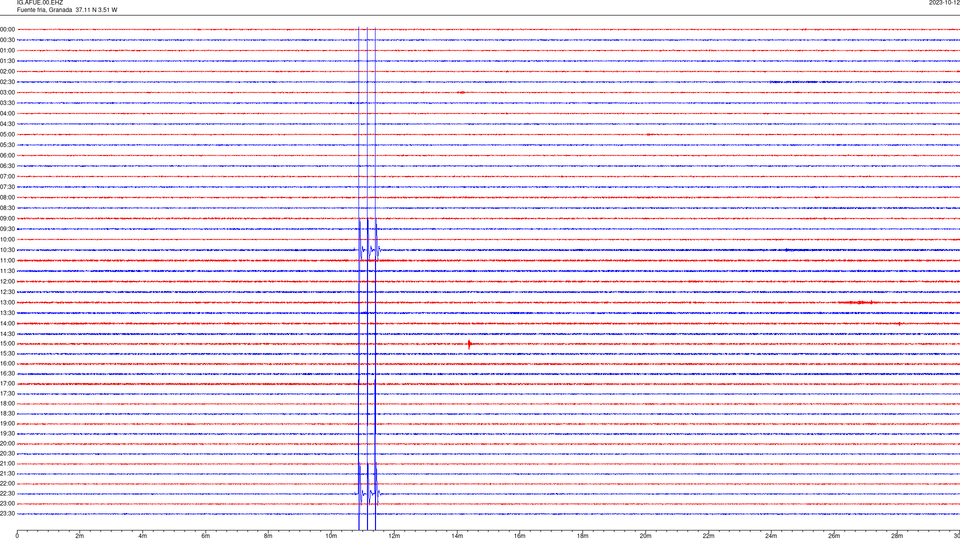Select the 12:00 time row label
Viewport: 960px width, 540px height.
point(7,282)
